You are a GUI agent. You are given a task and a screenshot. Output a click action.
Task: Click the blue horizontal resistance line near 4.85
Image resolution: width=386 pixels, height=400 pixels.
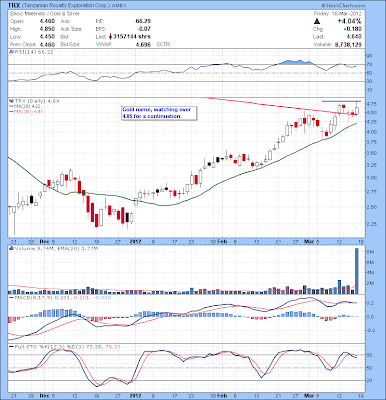click(x=341, y=101)
